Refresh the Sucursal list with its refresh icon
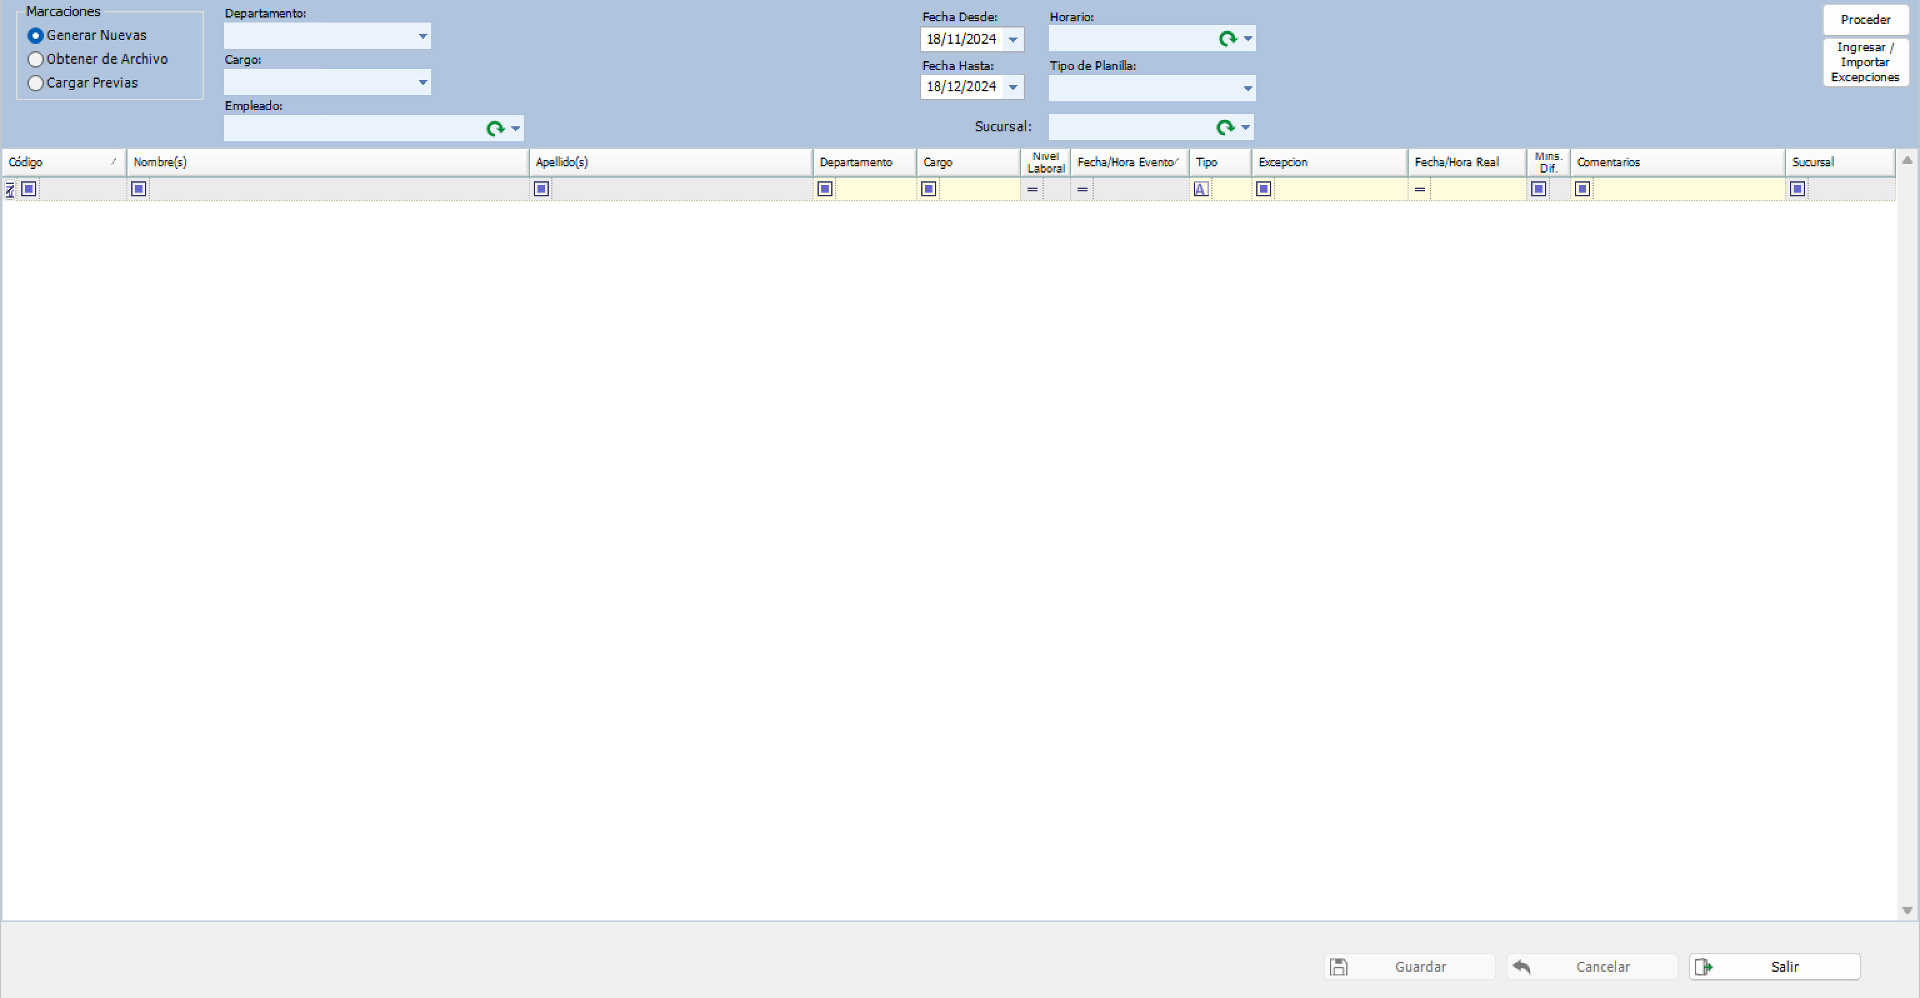 (1228, 127)
